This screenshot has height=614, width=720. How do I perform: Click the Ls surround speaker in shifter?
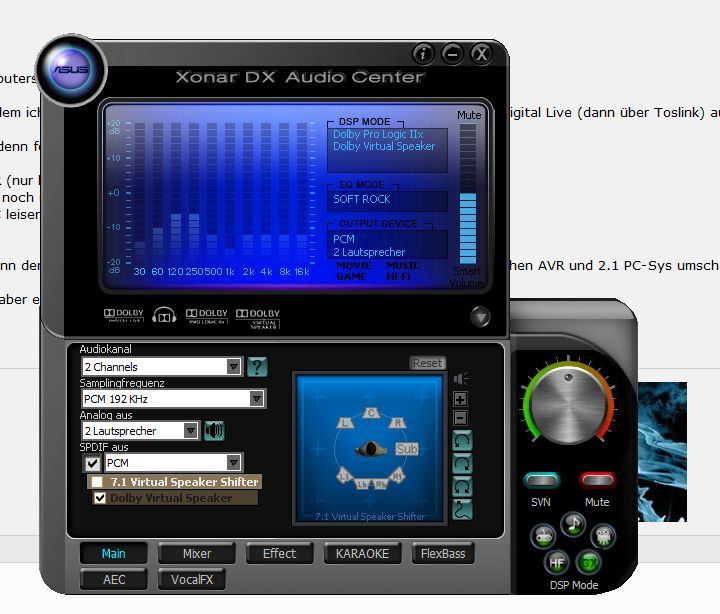tap(345, 475)
